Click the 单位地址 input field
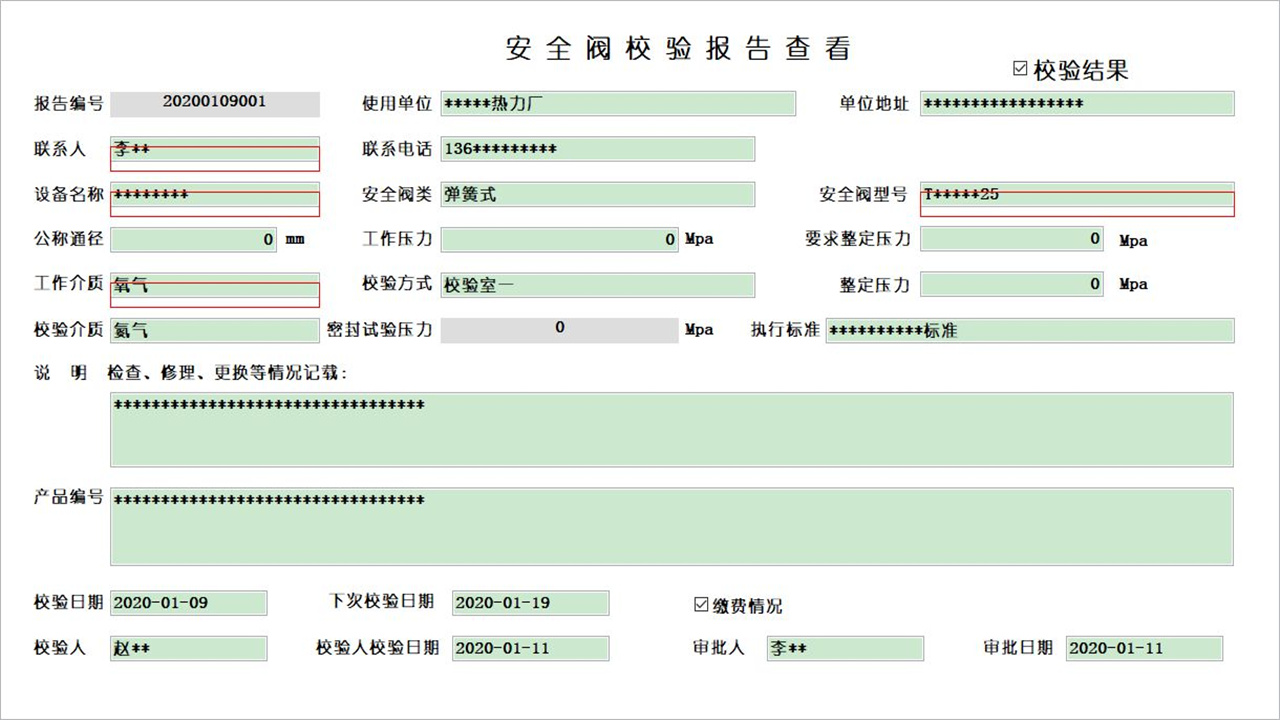 1077,103
